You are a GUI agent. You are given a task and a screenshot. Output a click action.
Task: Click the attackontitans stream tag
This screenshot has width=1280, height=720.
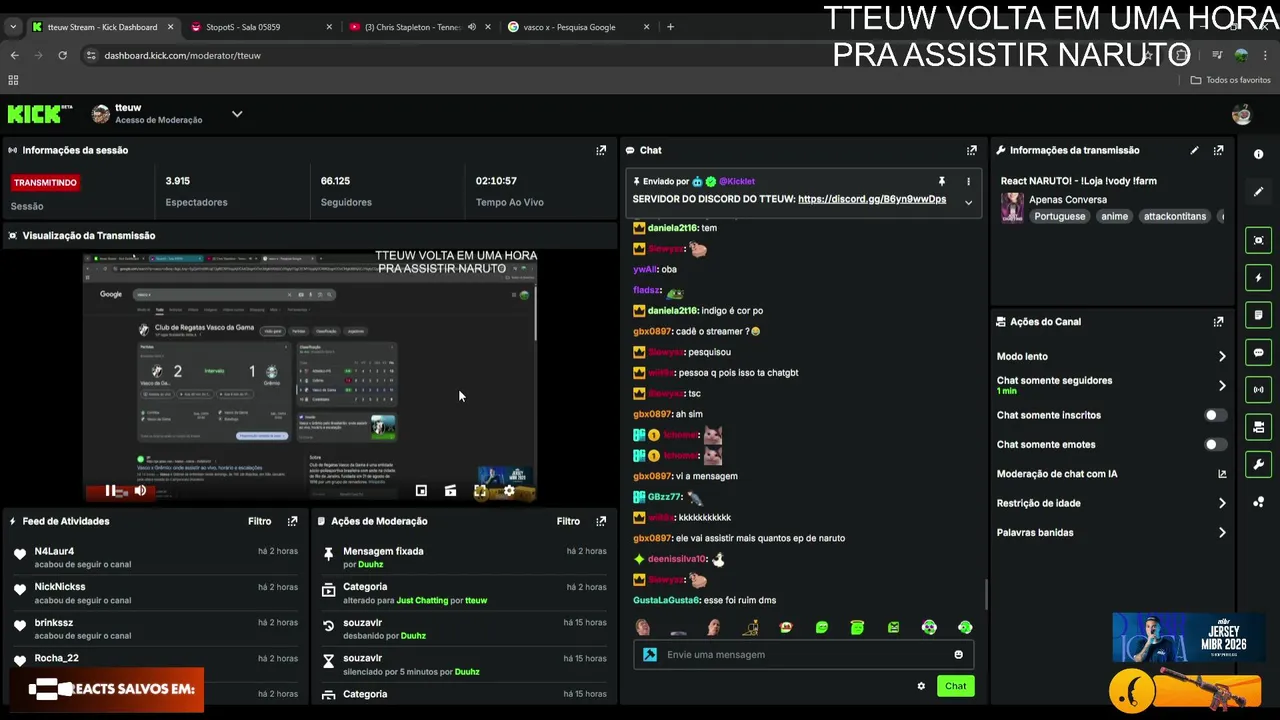1175,216
